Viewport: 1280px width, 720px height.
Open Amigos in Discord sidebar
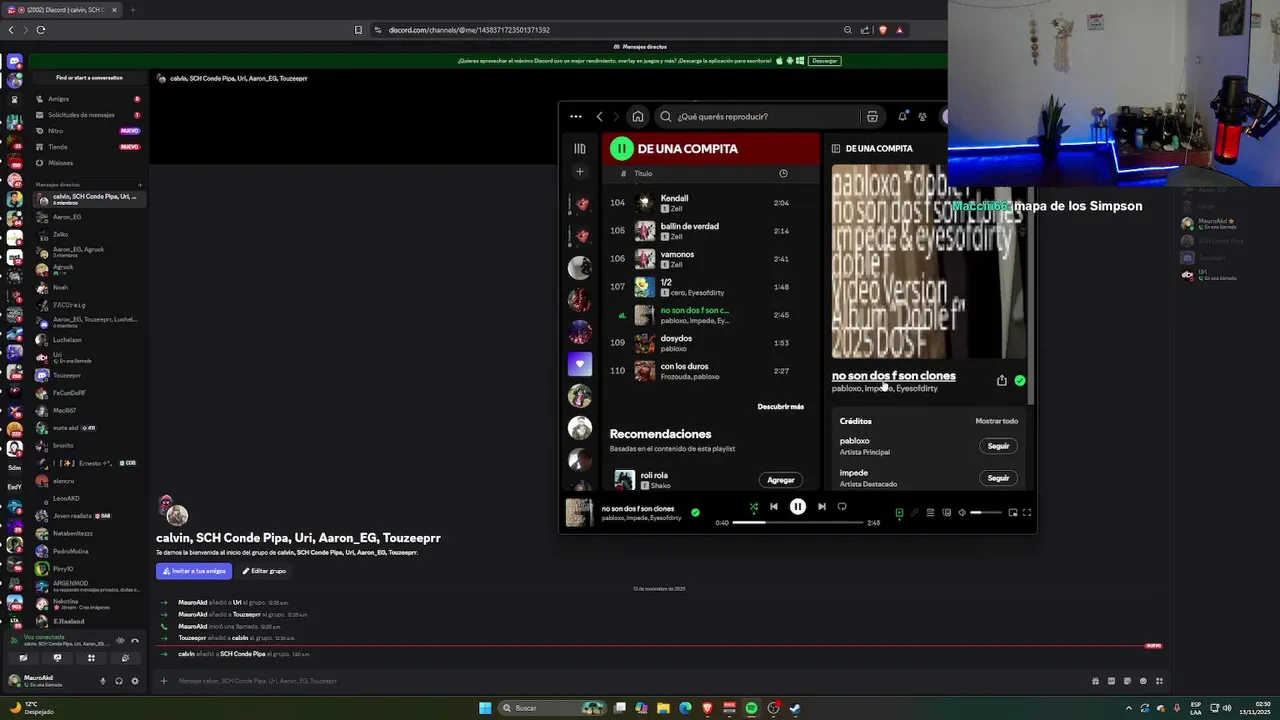pyautogui.click(x=88, y=99)
